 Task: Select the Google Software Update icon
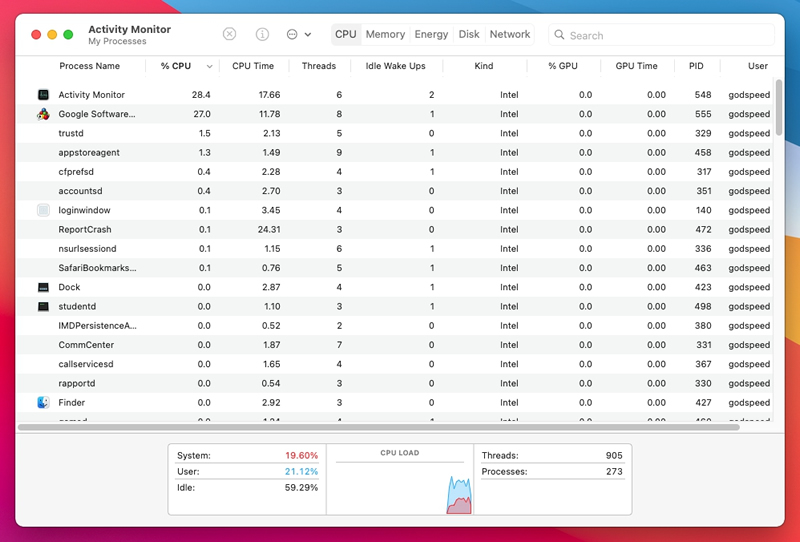(x=43, y=114)
